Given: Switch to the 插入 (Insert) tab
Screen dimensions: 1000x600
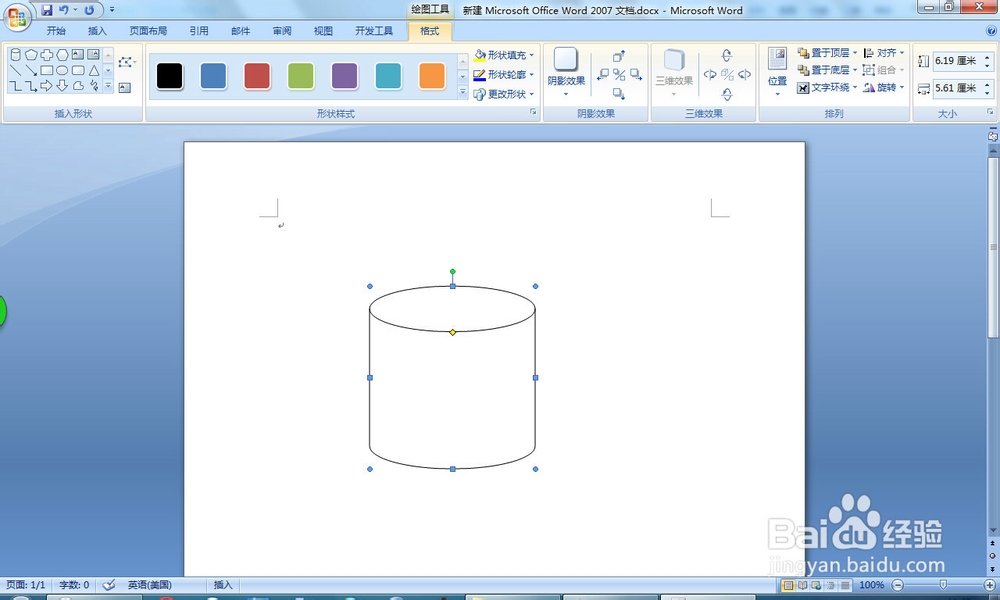Looking at the screenshot, I should [x=97, y=31].
